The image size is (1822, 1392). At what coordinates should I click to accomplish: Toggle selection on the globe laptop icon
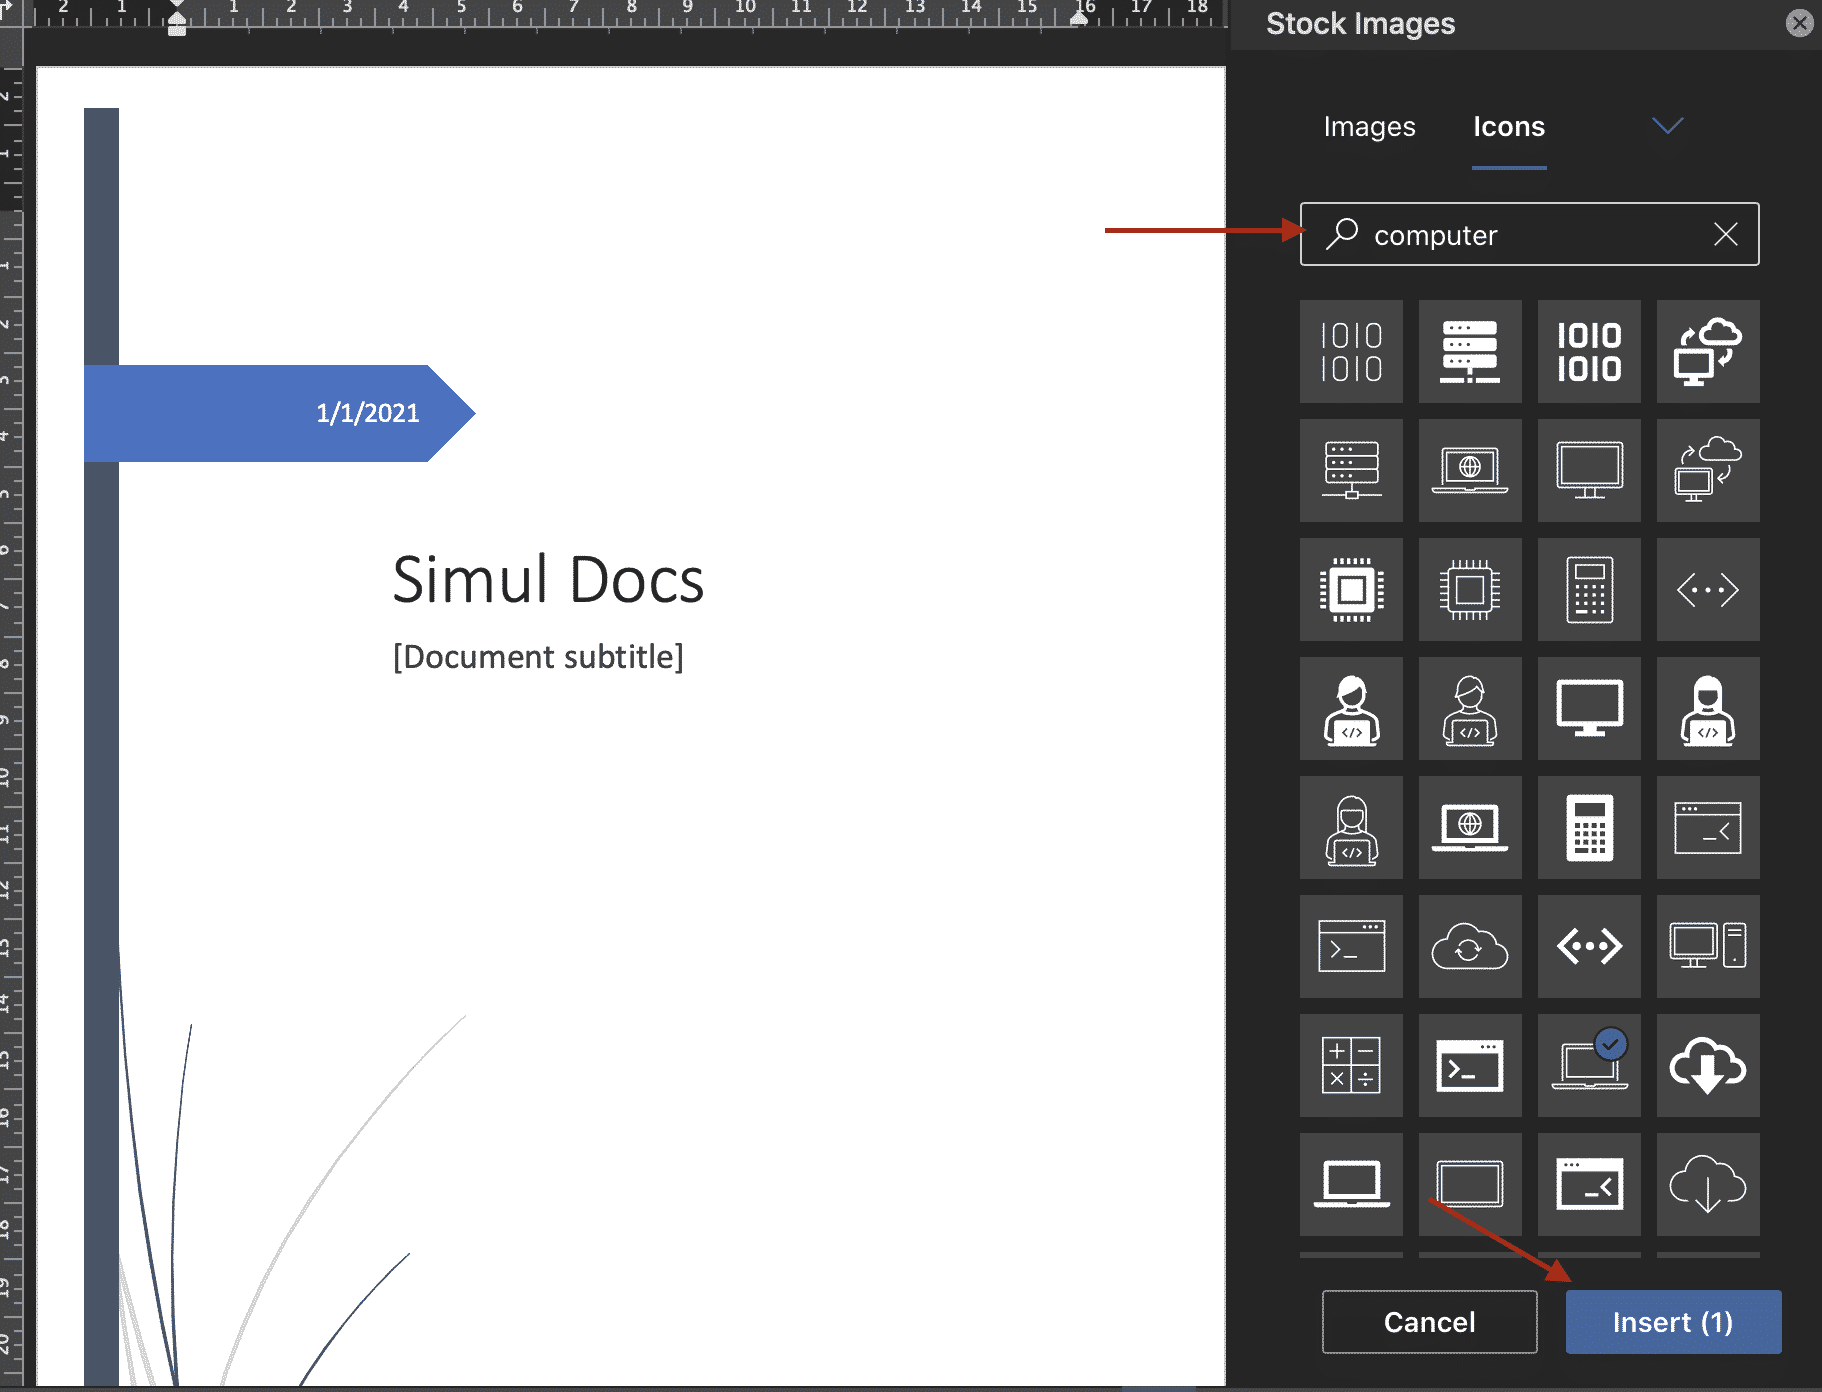click(x=1470, y=470)
